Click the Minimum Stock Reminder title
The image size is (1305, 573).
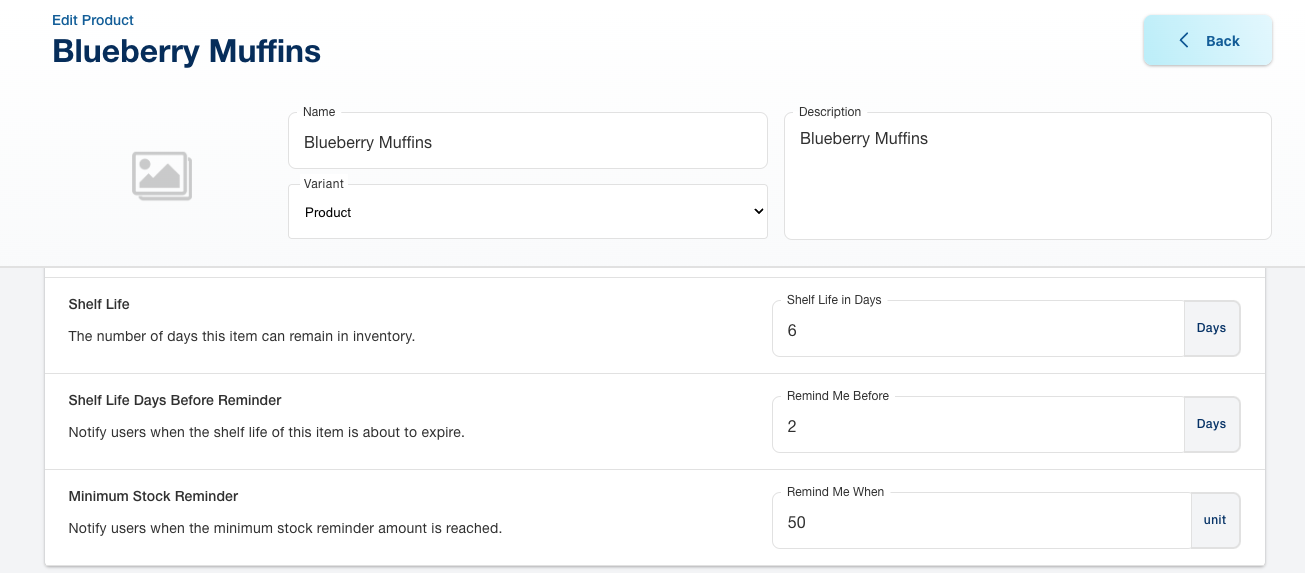(x=153, y=496)
